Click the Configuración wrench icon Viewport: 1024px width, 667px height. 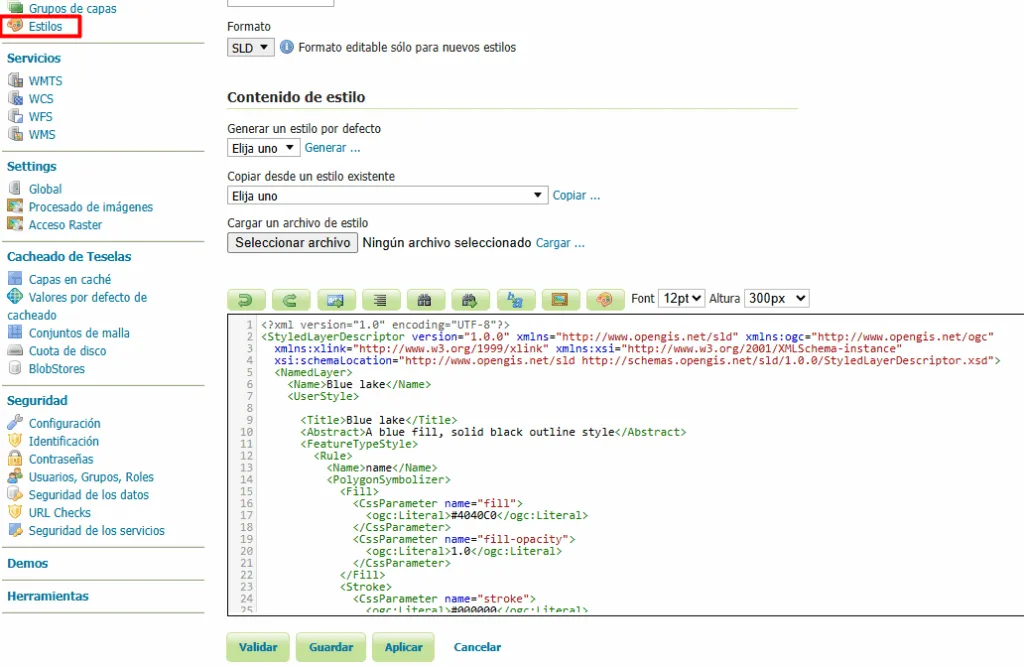pos(15,422)
